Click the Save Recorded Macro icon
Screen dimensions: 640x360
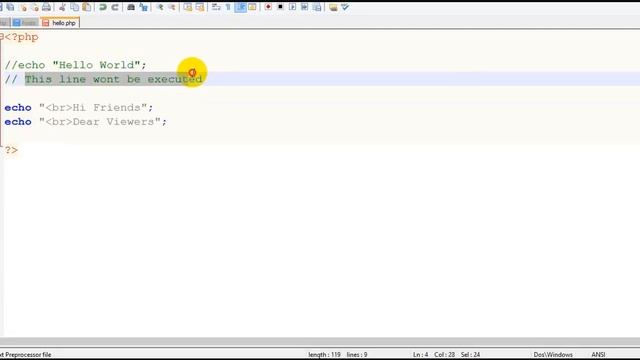point(317,7)
